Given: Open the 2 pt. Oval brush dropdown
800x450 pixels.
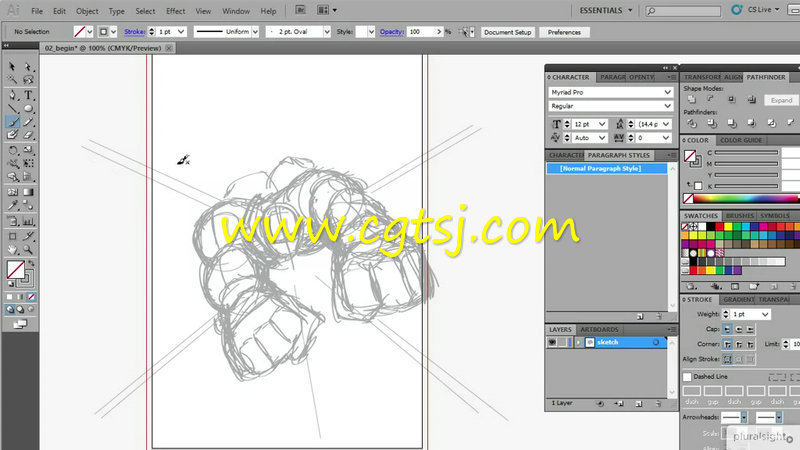Looking at the screenshot, I should click(x=327, y=32).
